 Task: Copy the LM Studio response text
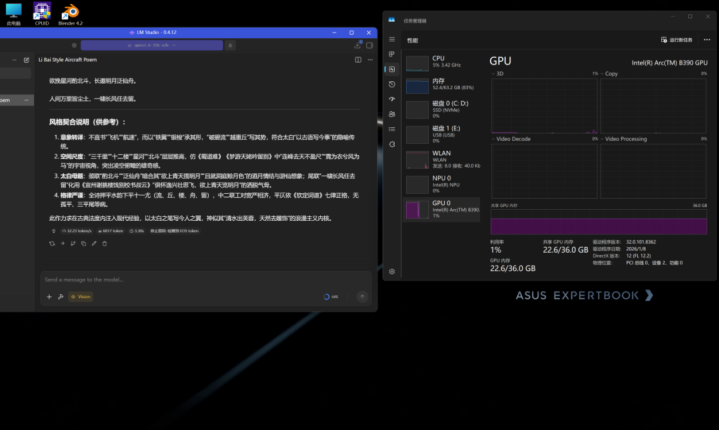coord(83,243)
